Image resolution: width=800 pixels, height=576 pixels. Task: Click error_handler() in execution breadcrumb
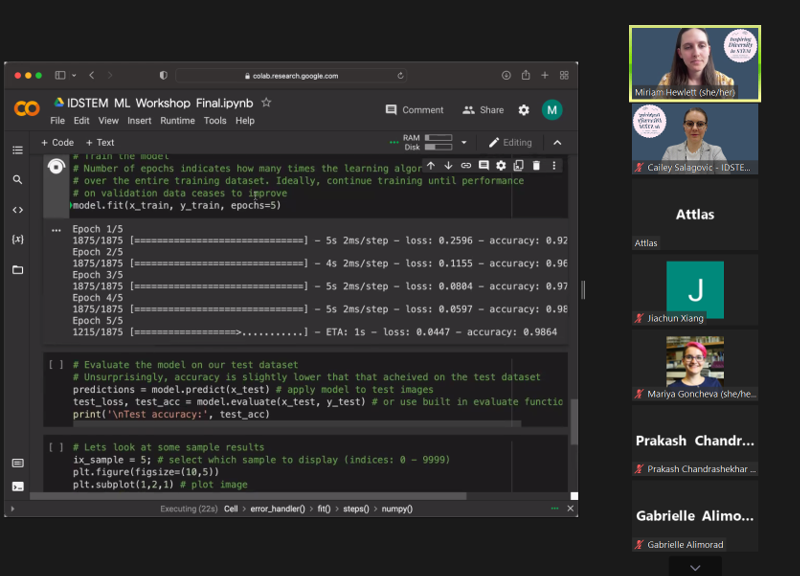[x=278, y=509]
